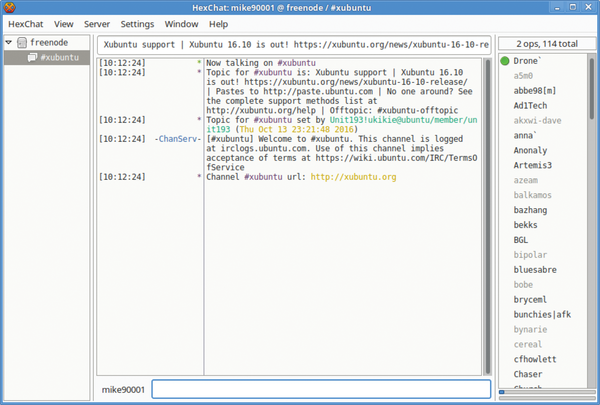This screenshot has height=405, width=600.
Task: Open the Settings menu
Action: click(x=137, y=24)
